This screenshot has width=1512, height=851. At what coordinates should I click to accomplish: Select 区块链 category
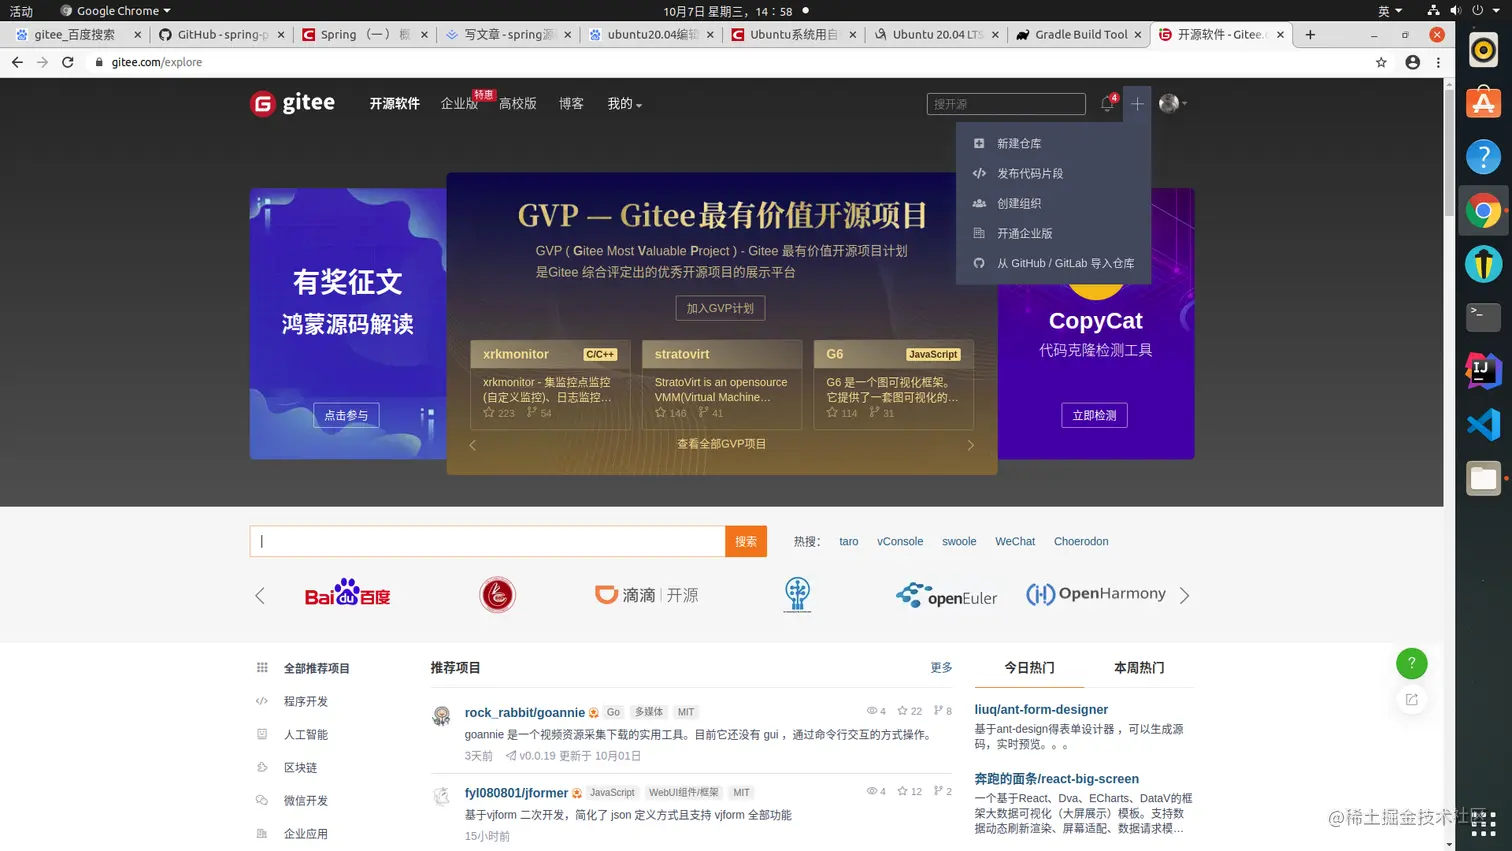tap(300, 767)
